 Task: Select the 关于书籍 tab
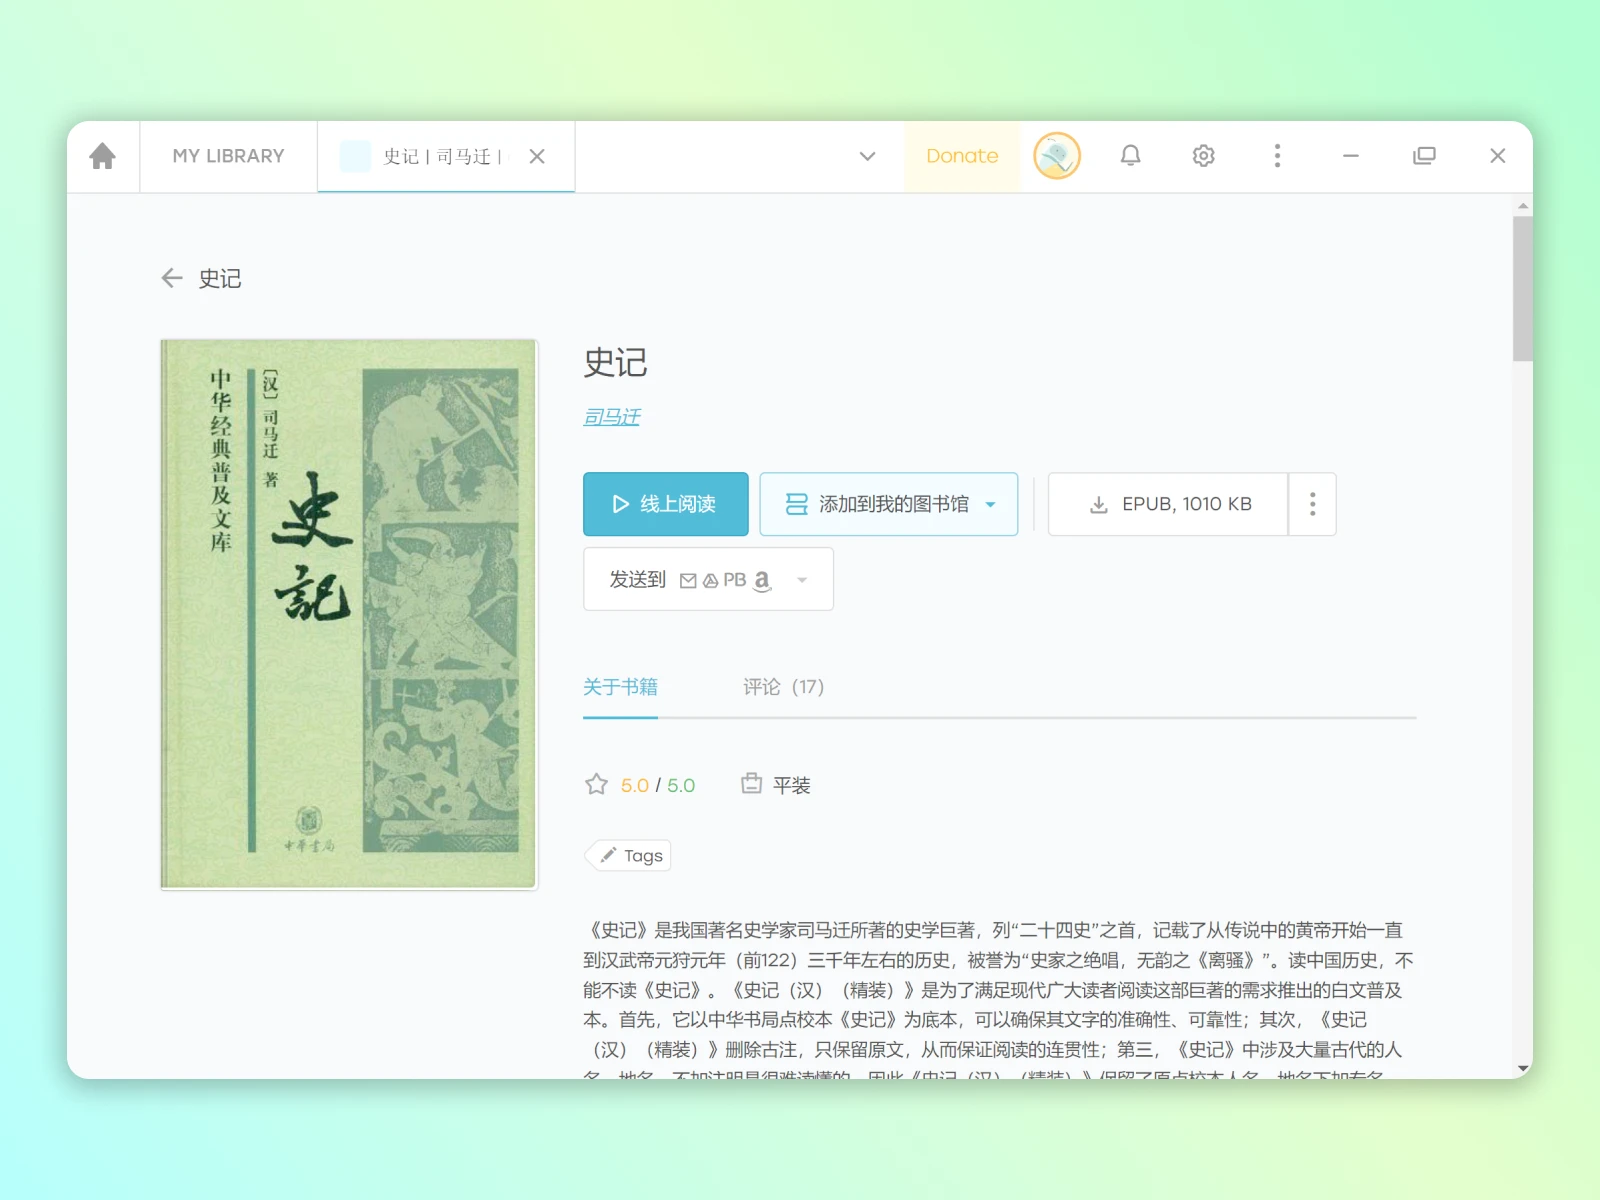620,687
